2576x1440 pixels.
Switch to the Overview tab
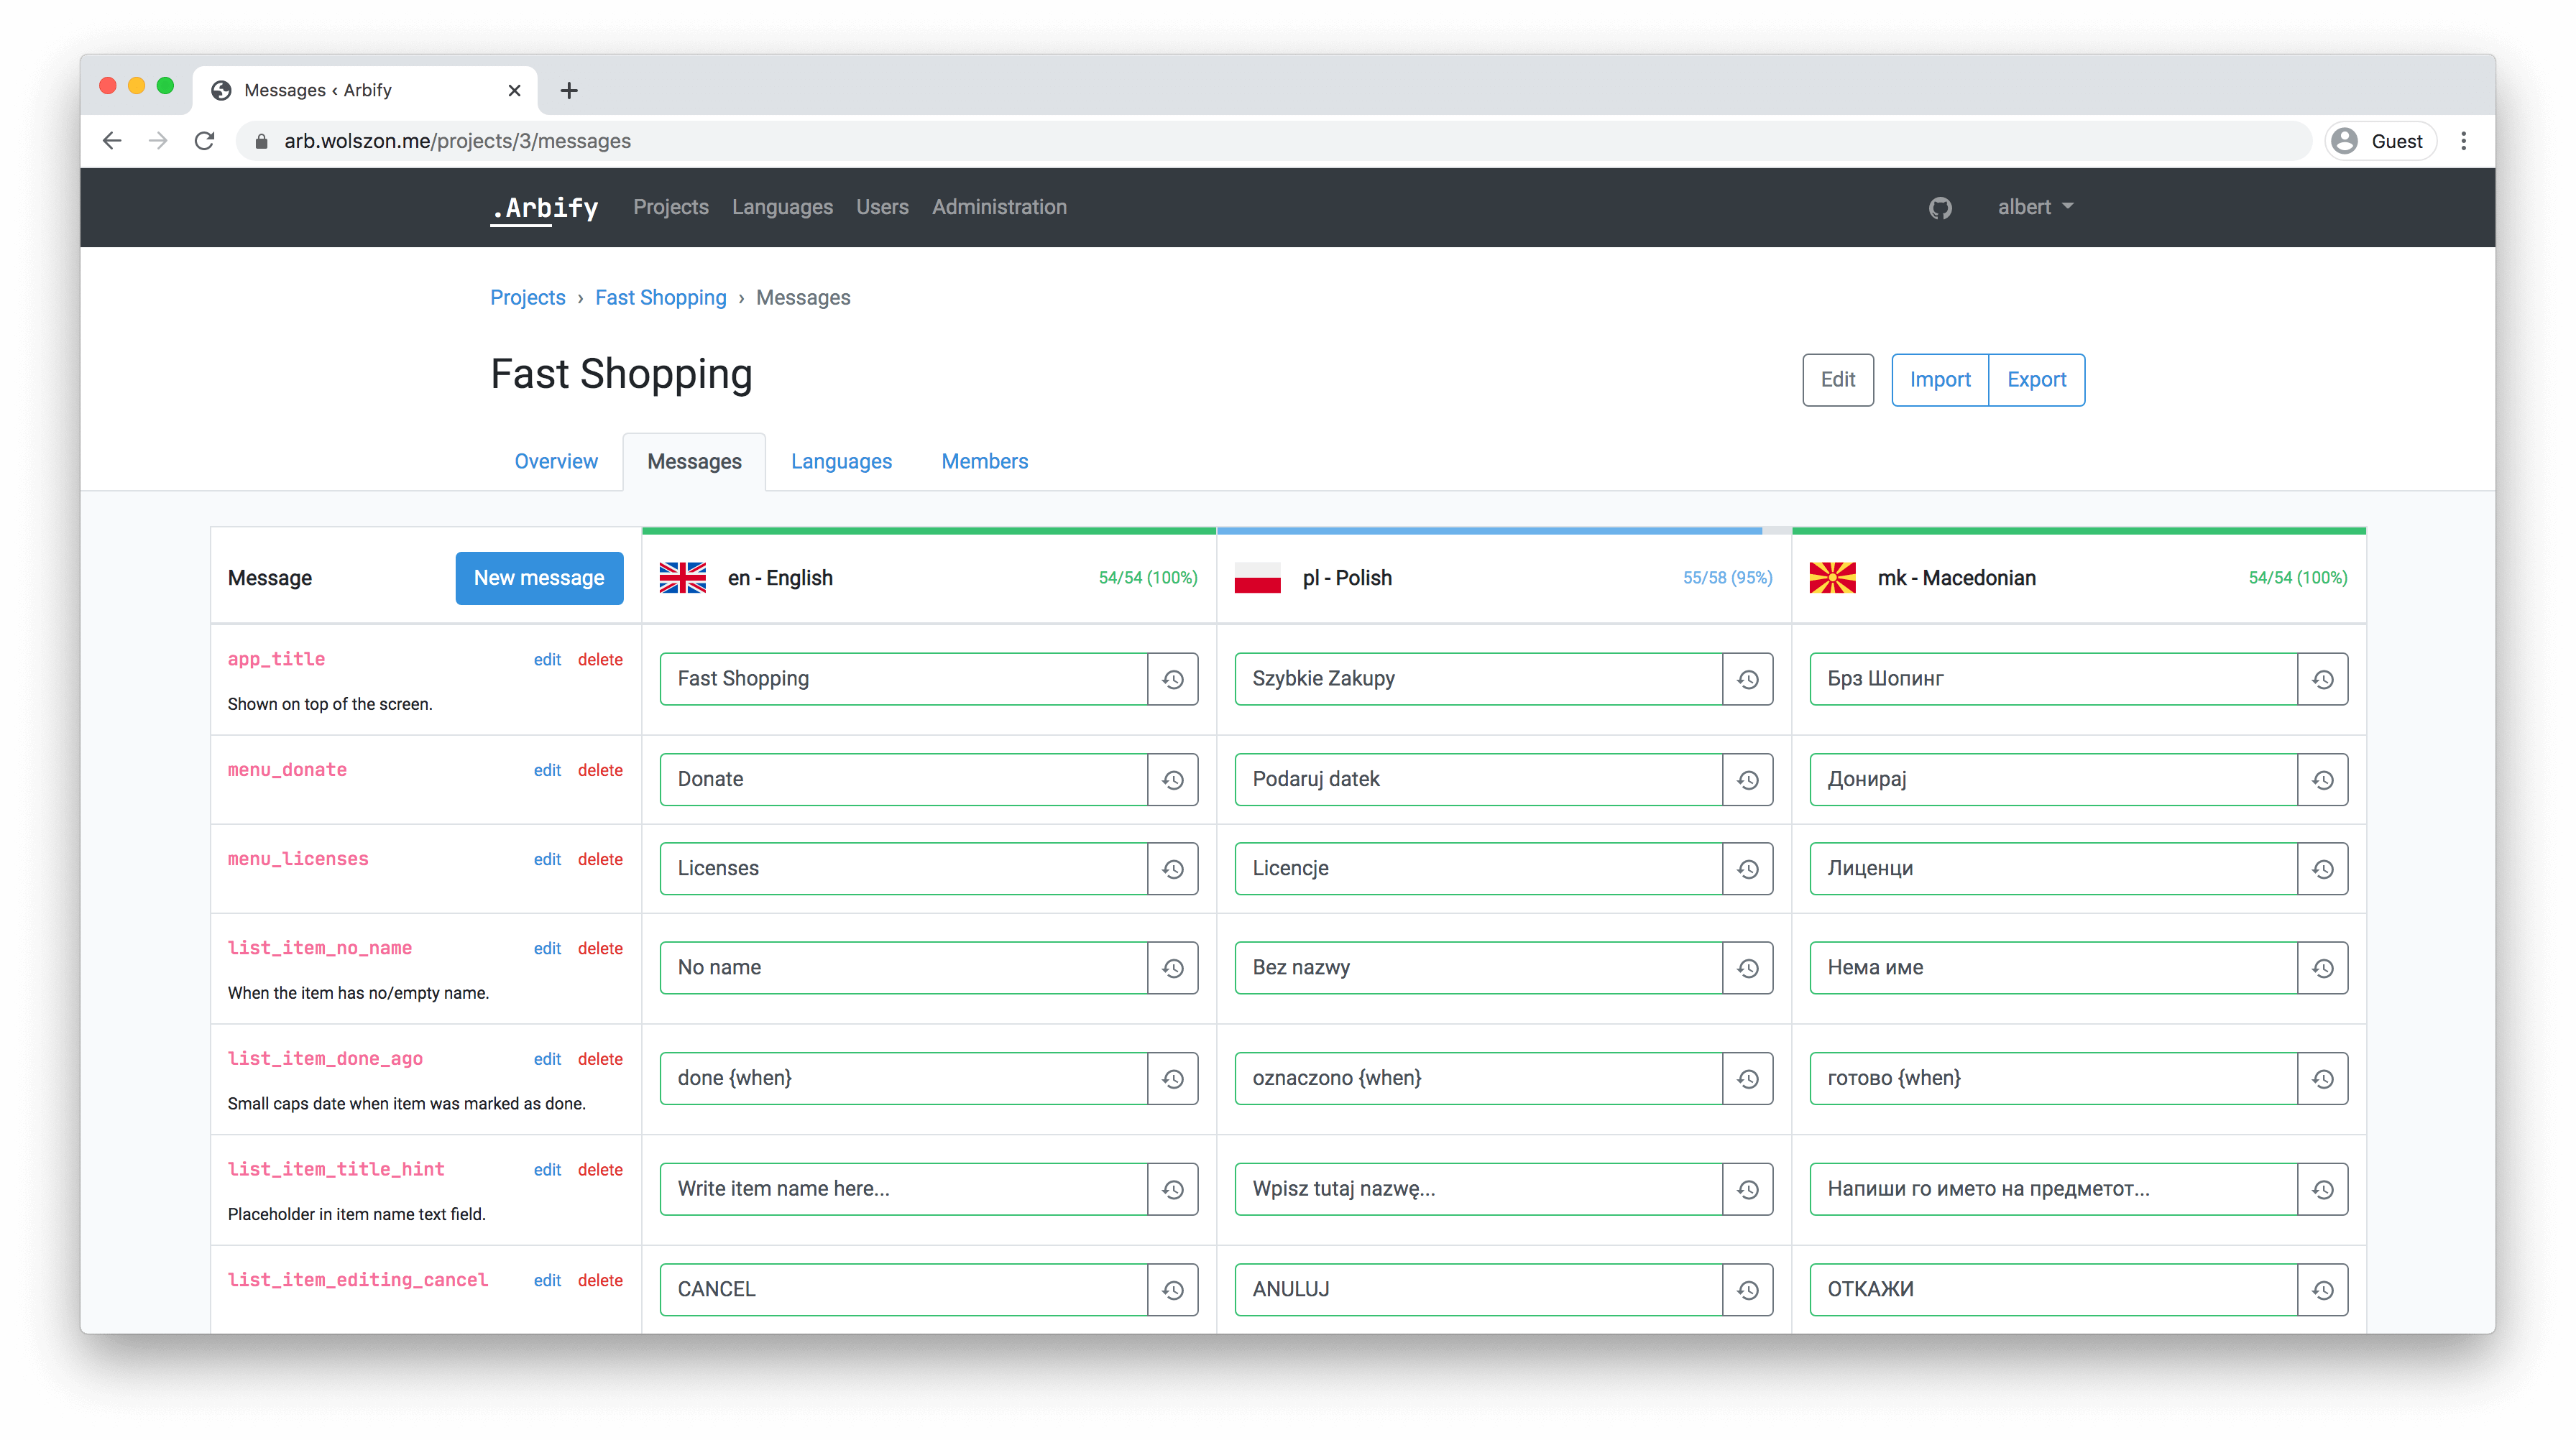point(556,461)
